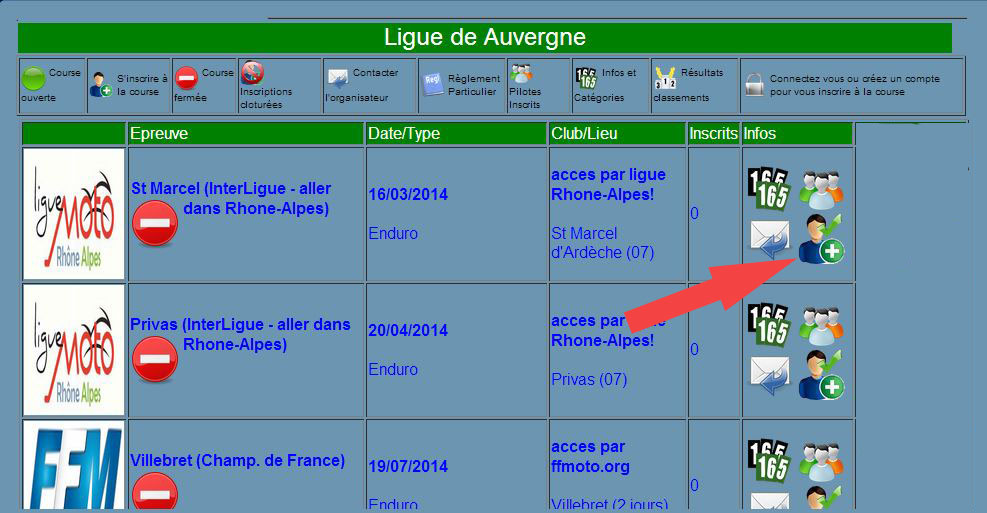The image size is (987, 513).
Task: Click 'acces par ligue Rhone-Alpes!' in St Marcel row
Action: click(x=608, y=184)
